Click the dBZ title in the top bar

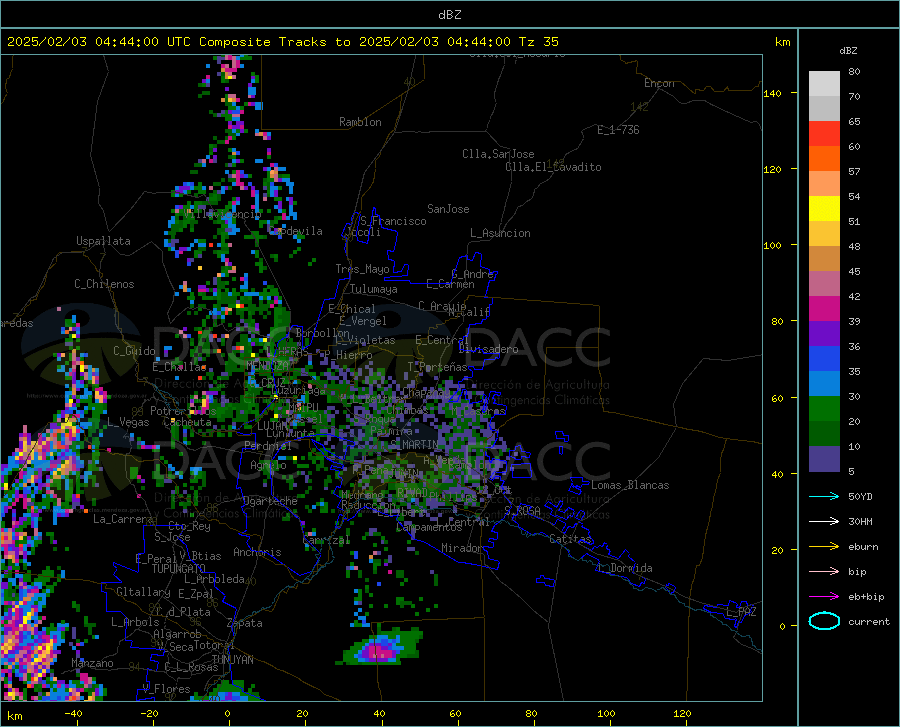point(449,15)
